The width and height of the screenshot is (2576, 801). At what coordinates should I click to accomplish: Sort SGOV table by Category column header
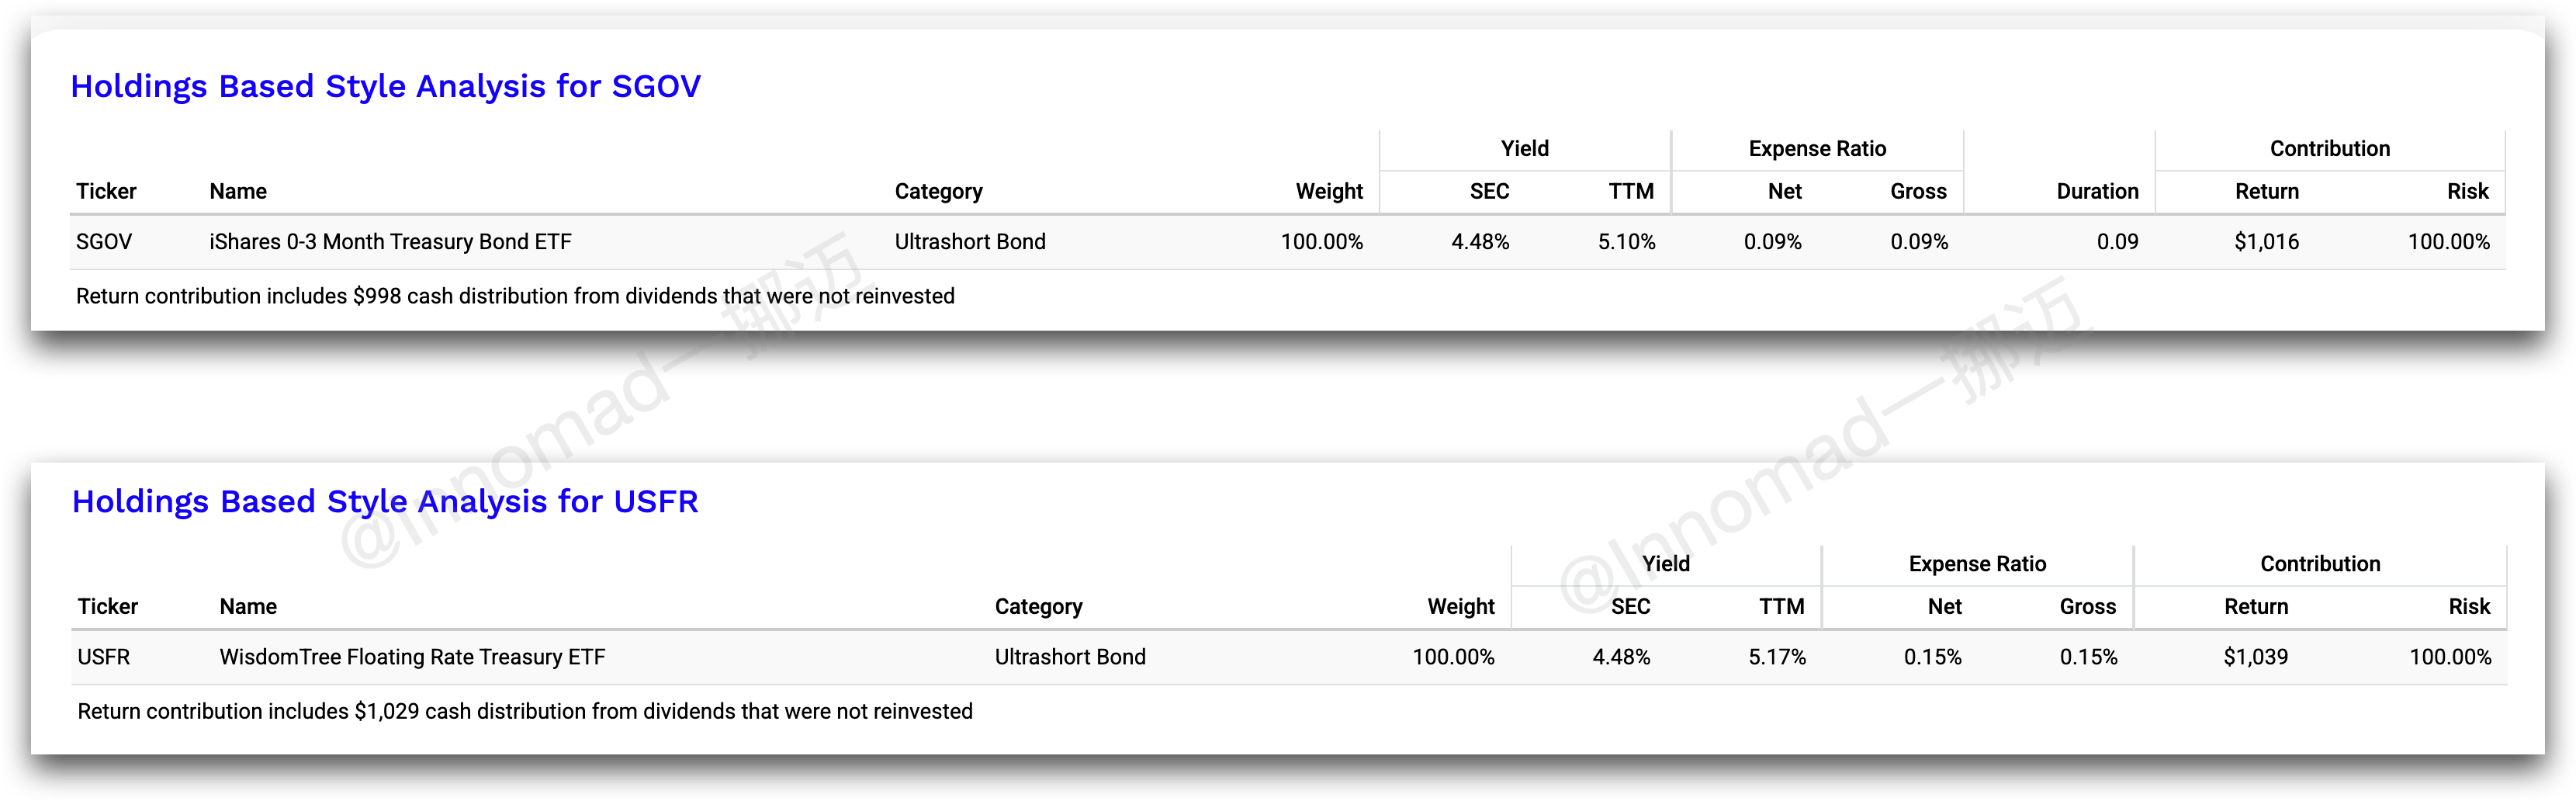point(938,191)
